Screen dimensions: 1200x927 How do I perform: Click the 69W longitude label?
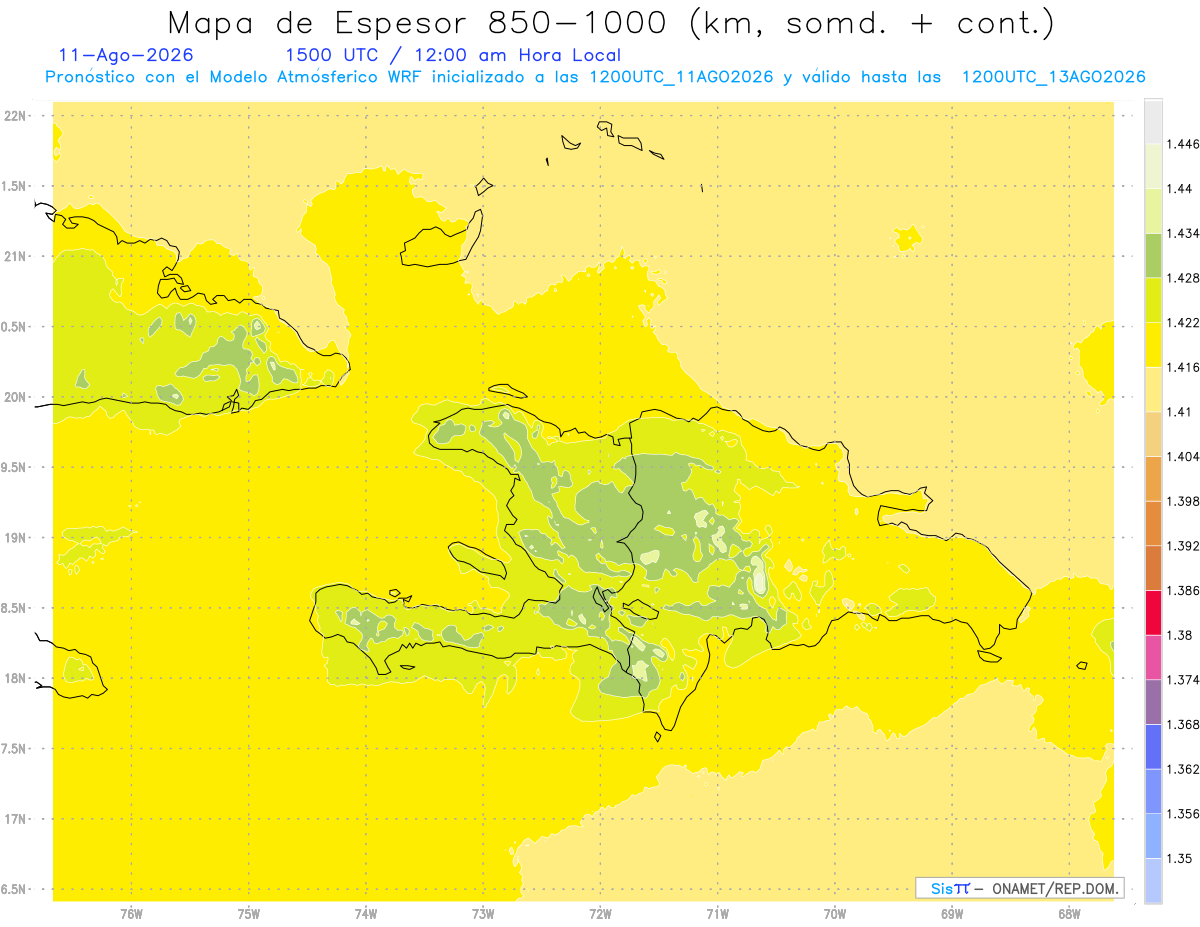(952, 915)
